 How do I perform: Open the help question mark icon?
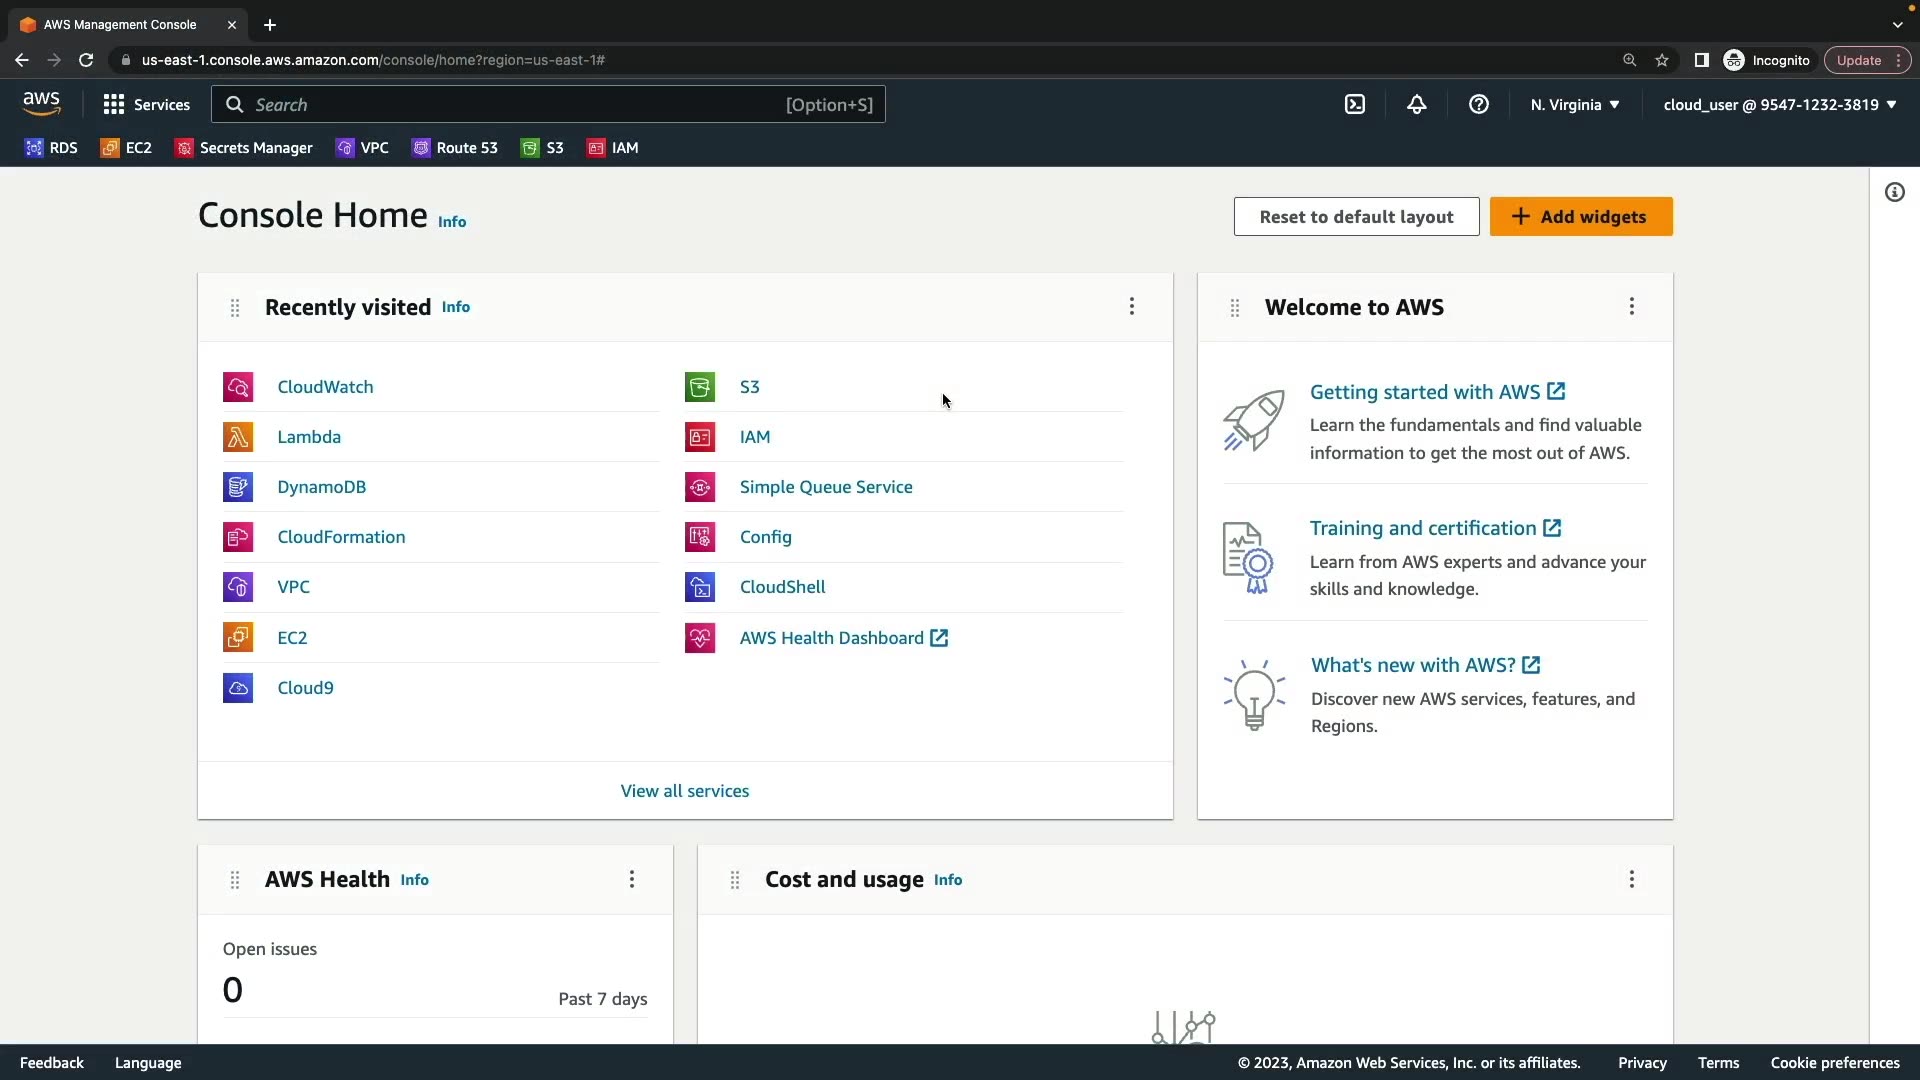pos(1479,104)
